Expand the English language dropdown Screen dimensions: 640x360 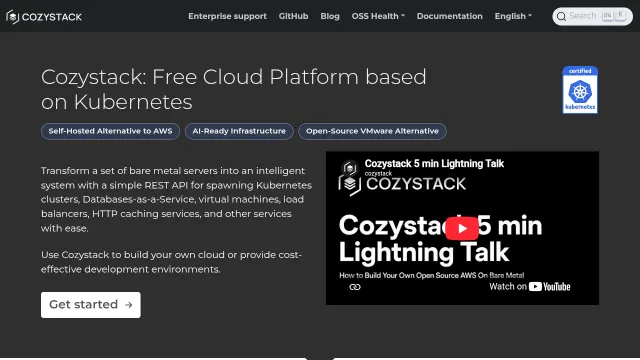pyautogui.click(x=513, y=16)
